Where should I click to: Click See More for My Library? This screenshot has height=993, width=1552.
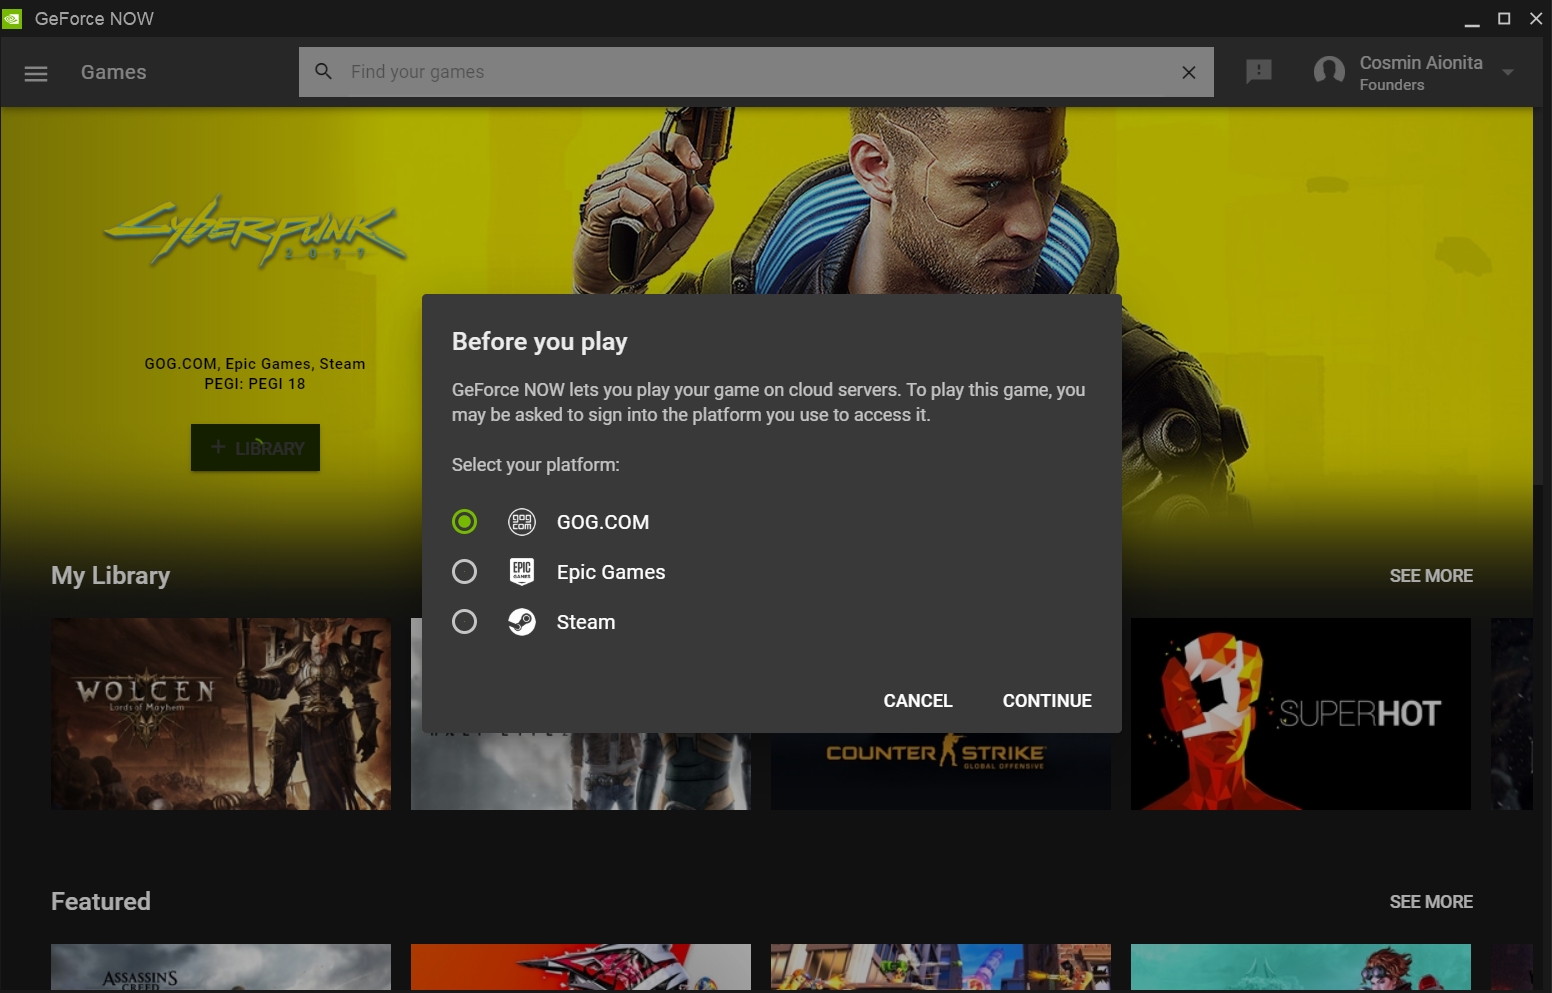[x=1431, y=575]
